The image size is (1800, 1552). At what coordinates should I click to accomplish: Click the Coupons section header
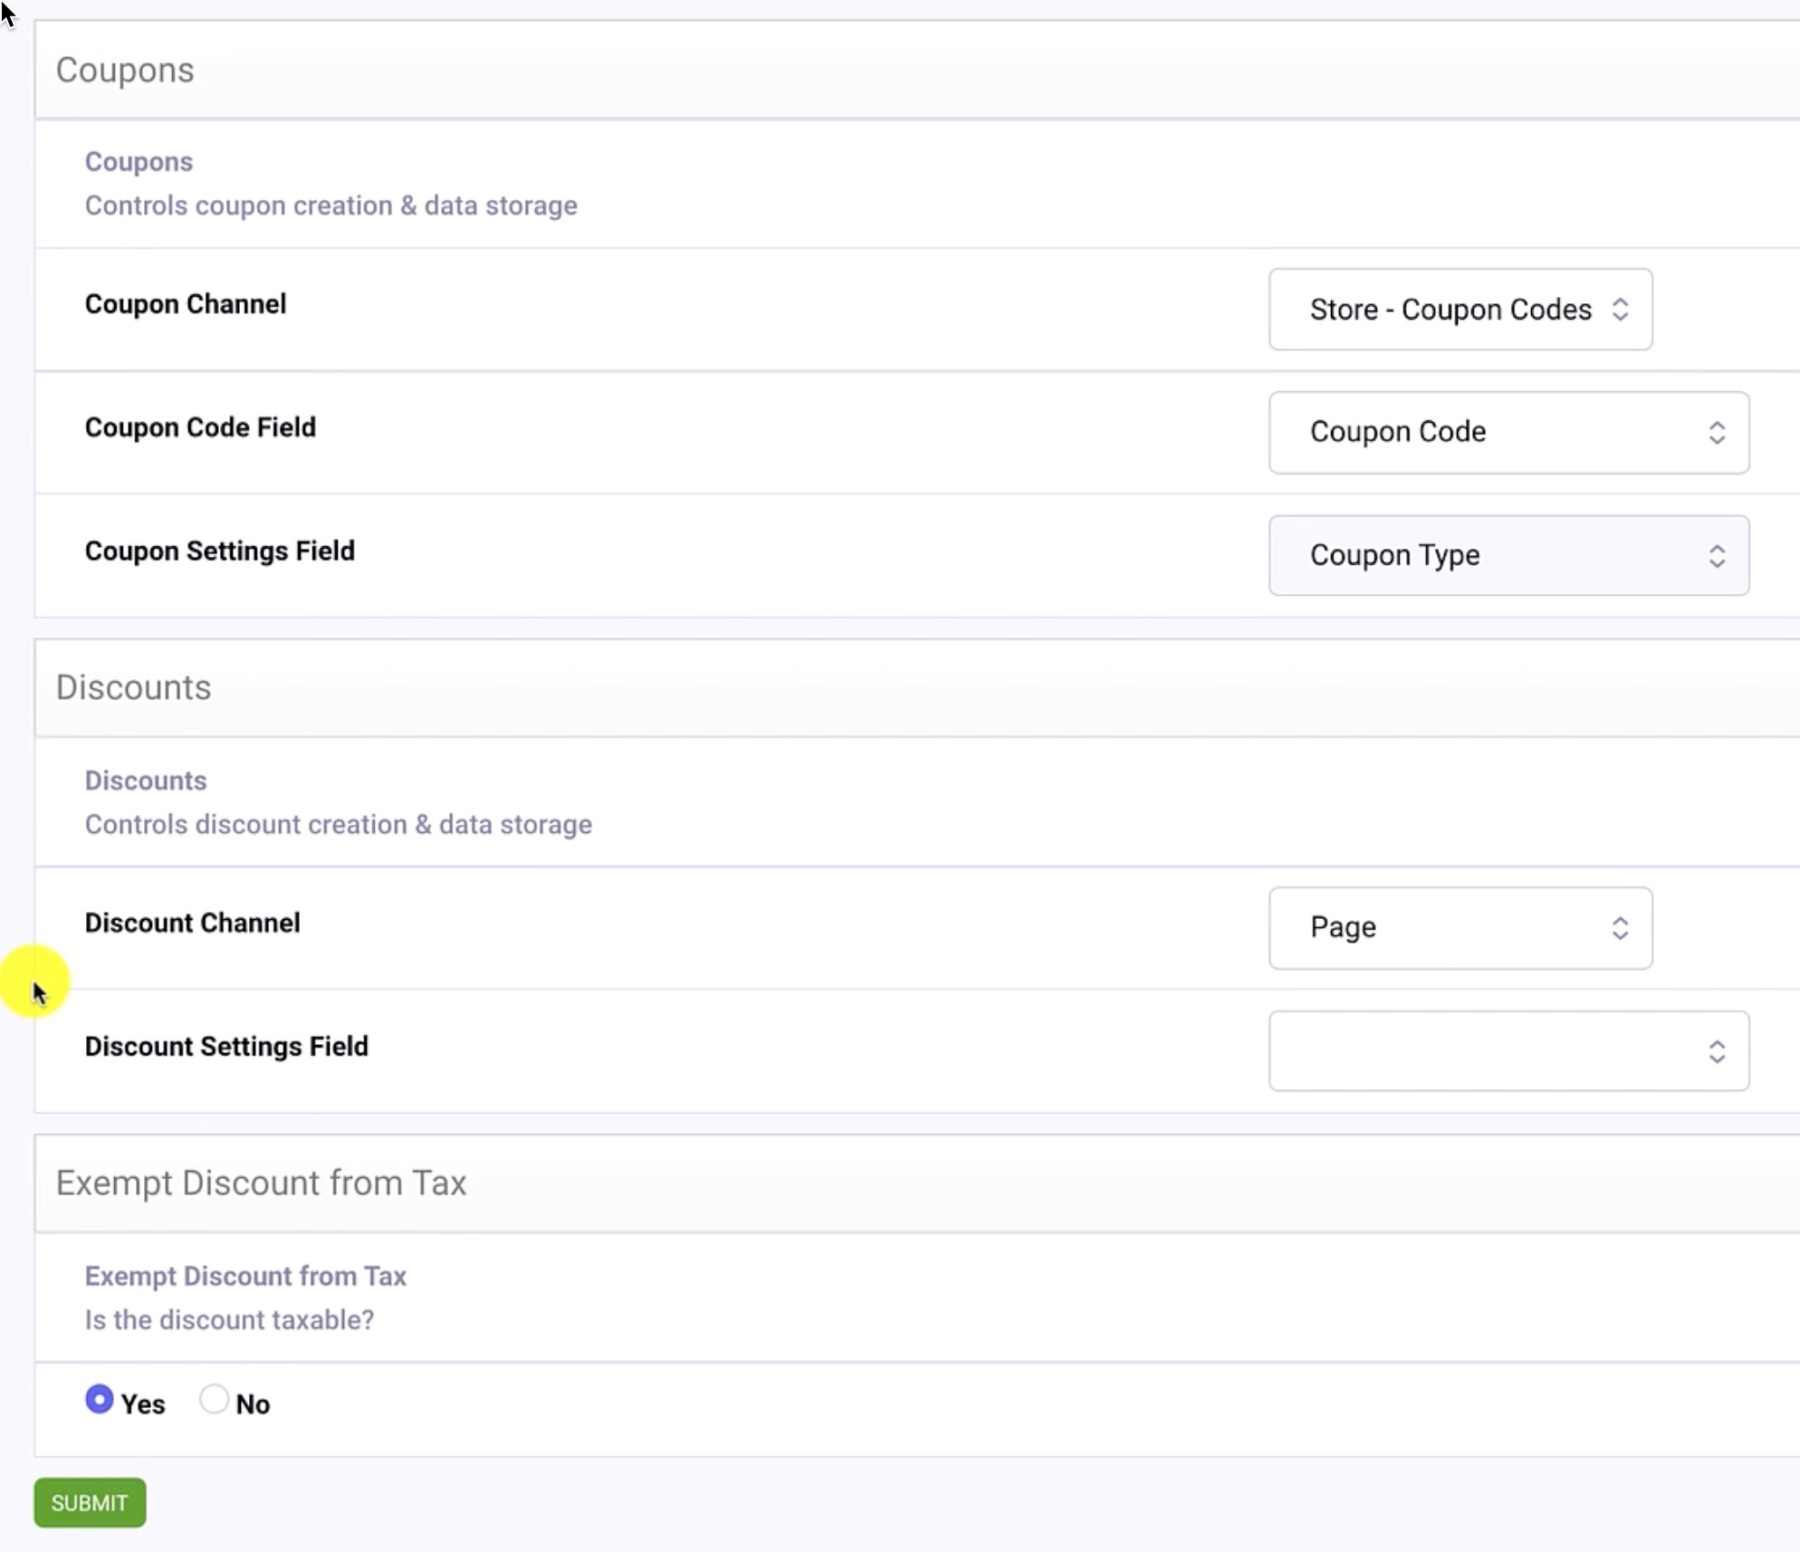tap(125, 70)
